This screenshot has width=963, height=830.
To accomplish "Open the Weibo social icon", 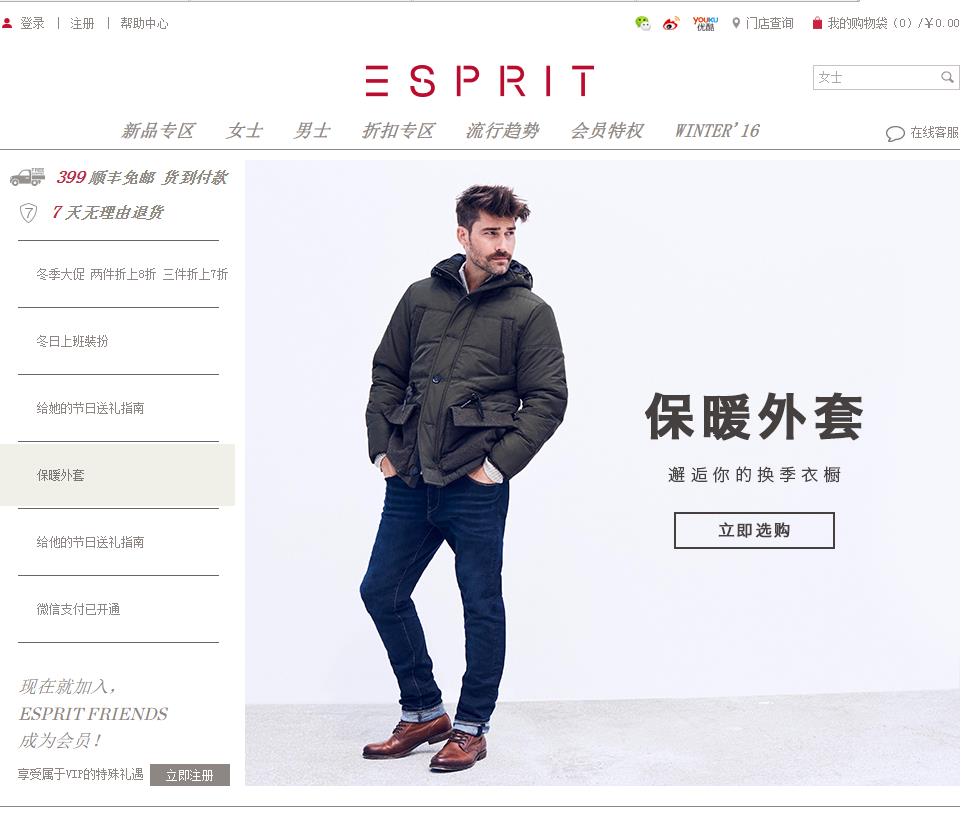I will point(671,23).
